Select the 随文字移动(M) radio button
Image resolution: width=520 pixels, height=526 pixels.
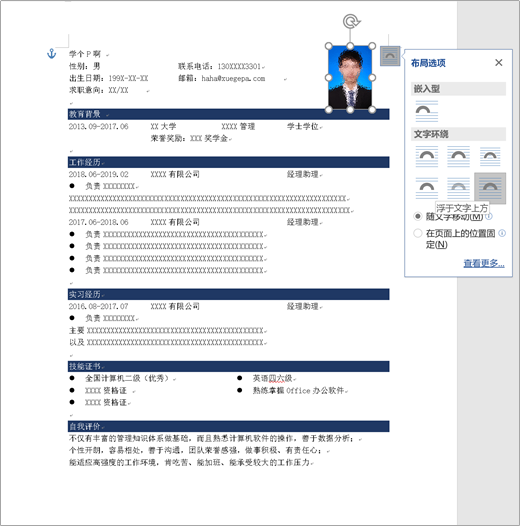[417, 216]
